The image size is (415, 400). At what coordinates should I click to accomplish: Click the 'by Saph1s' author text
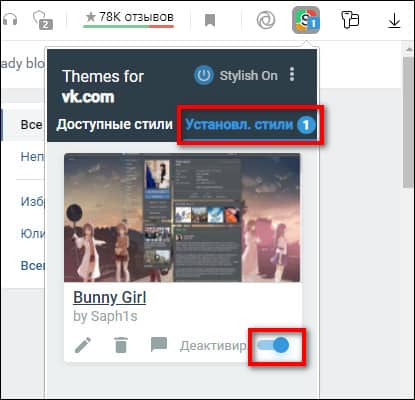coord(105,316)
